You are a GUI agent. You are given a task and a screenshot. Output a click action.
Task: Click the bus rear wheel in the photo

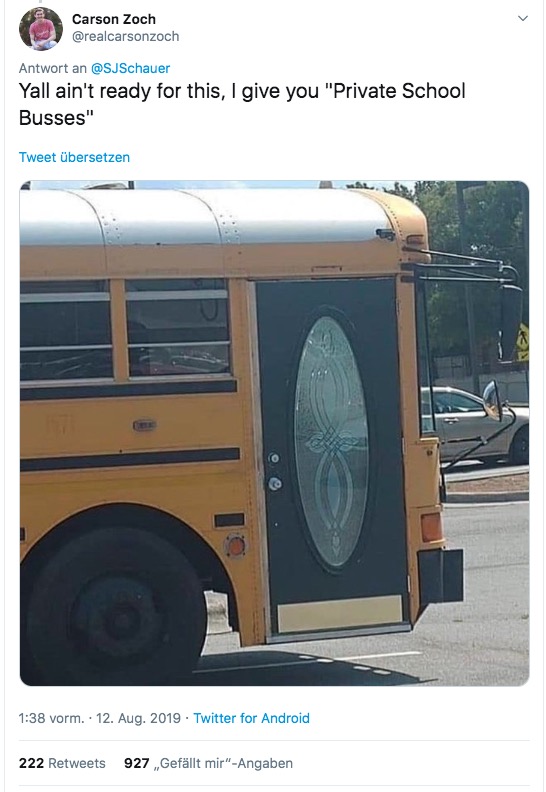(116, 604)
